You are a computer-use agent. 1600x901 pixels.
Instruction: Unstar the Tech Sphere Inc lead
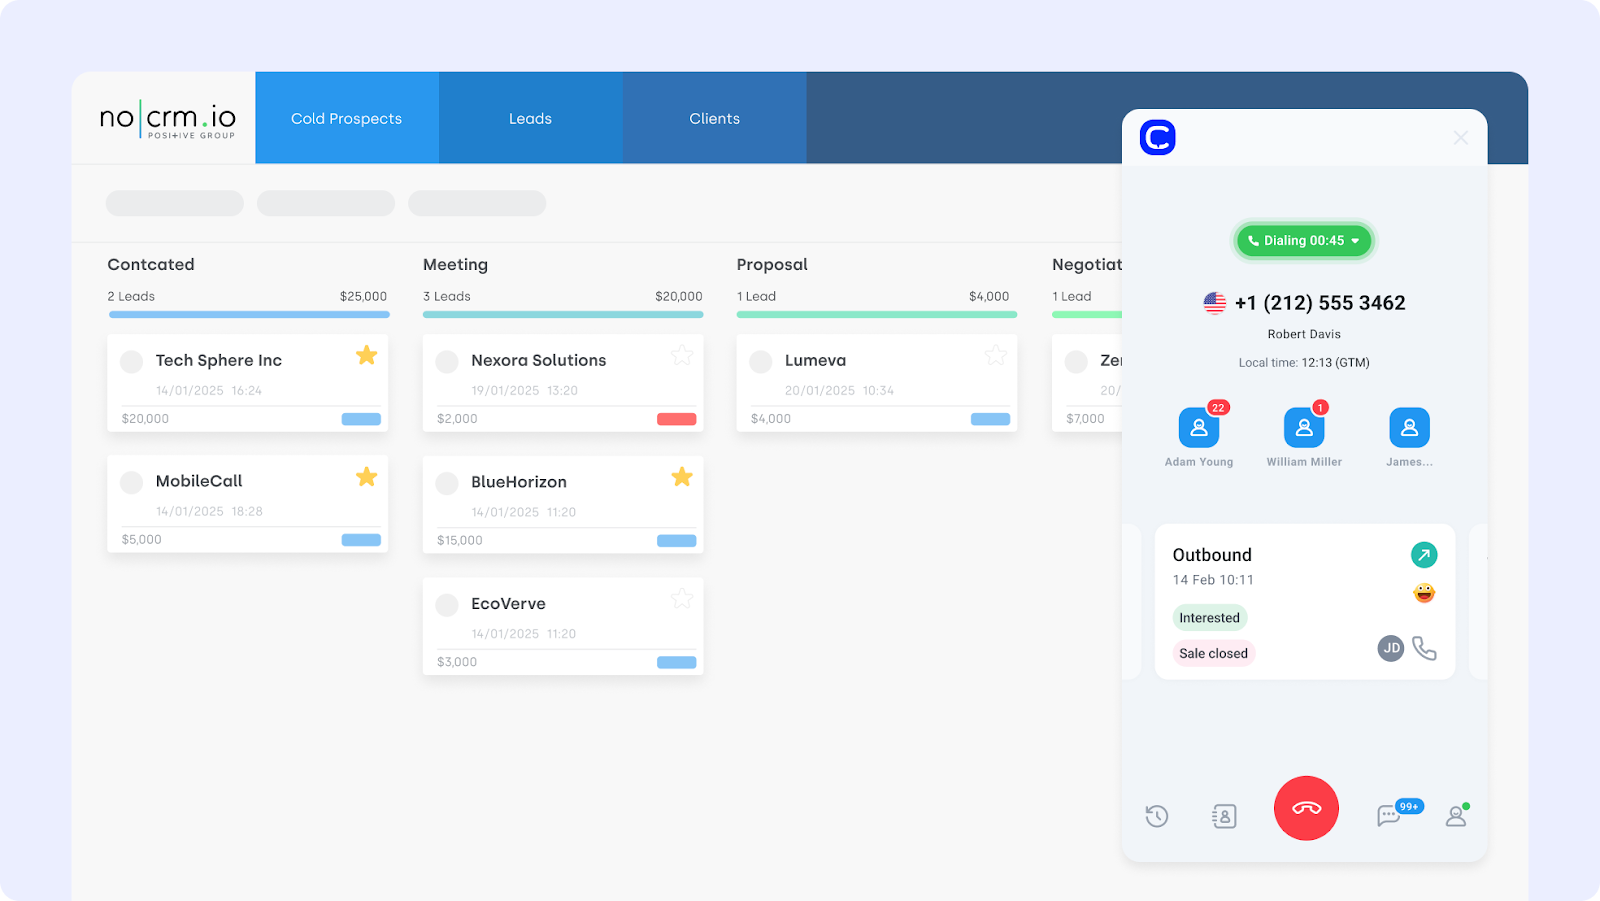click(x=367, y=356)
